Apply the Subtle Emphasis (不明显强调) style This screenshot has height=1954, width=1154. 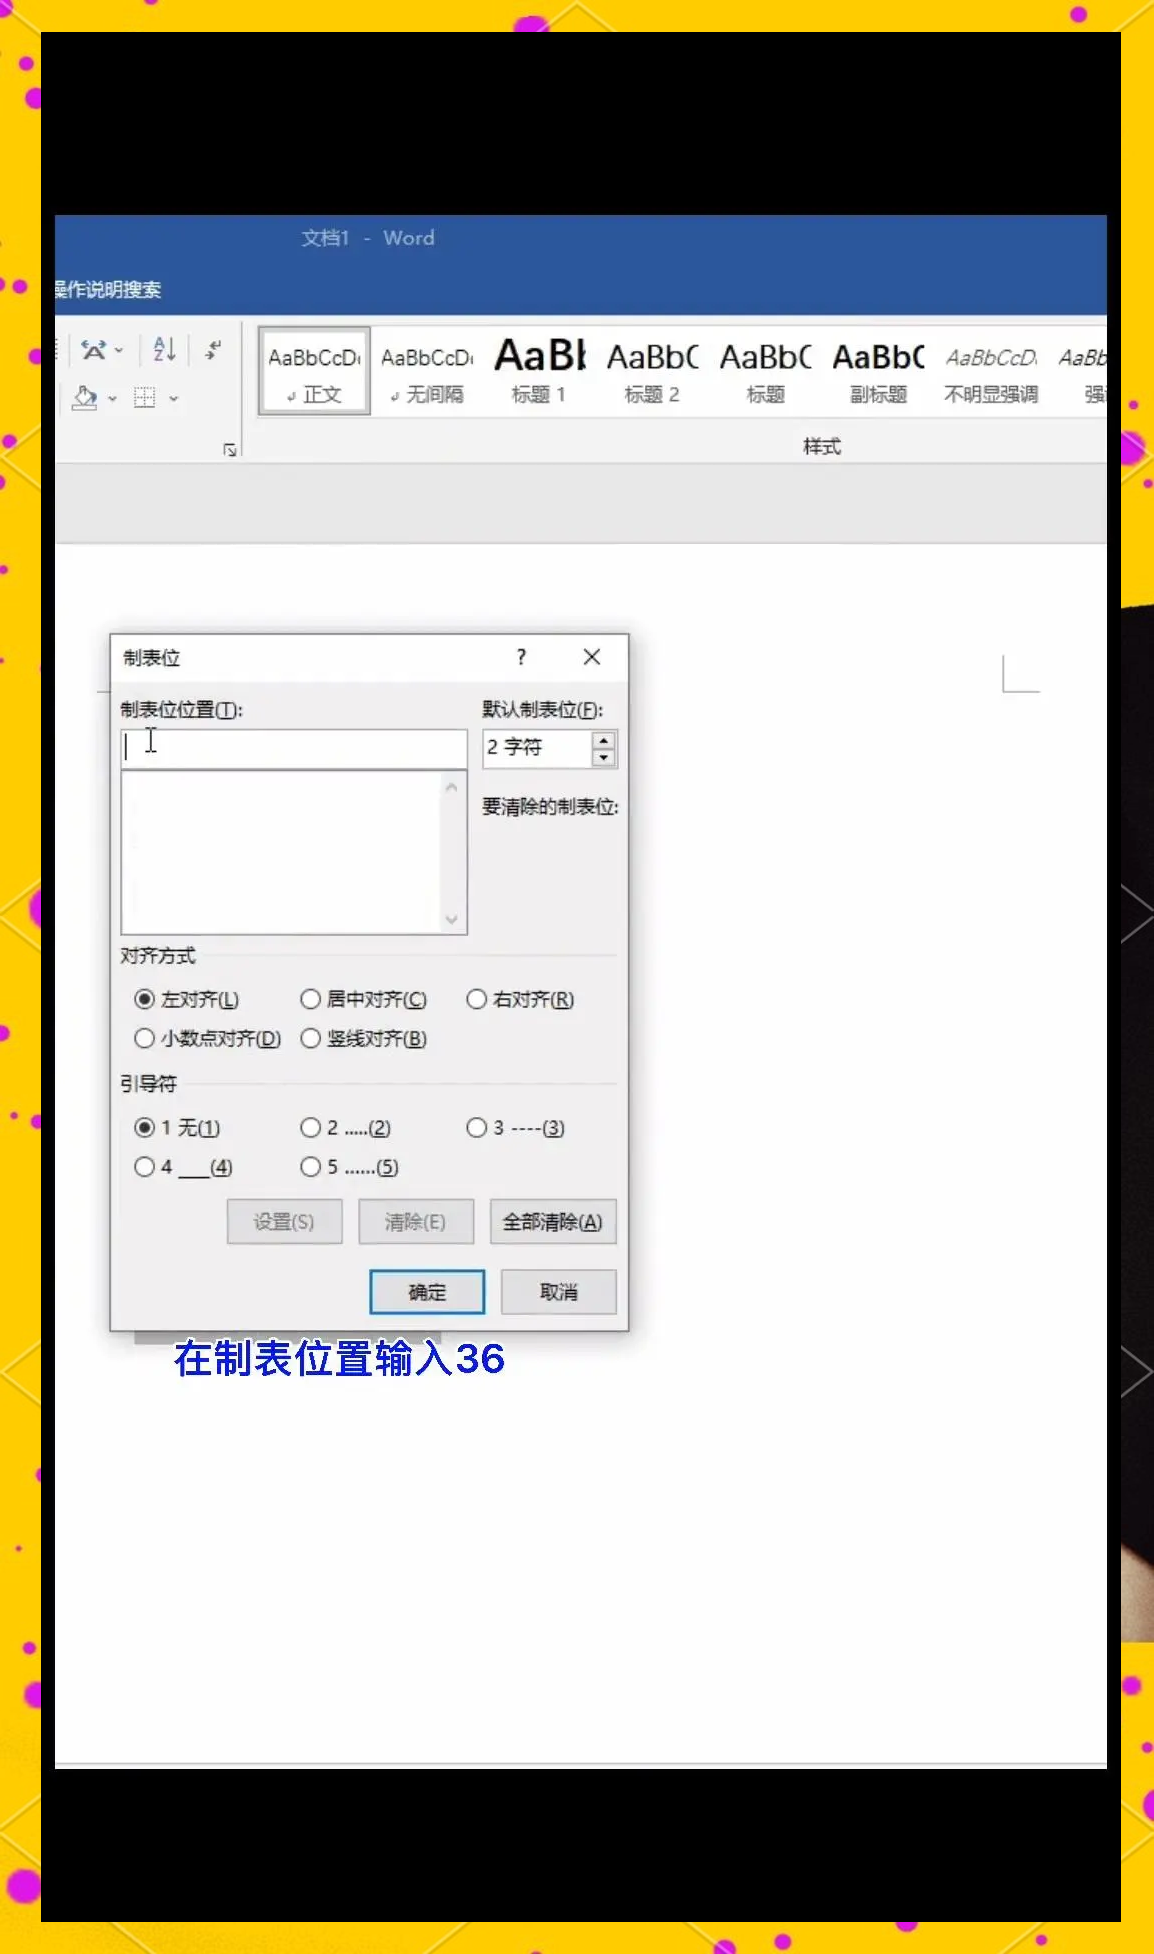coord(991,371)
